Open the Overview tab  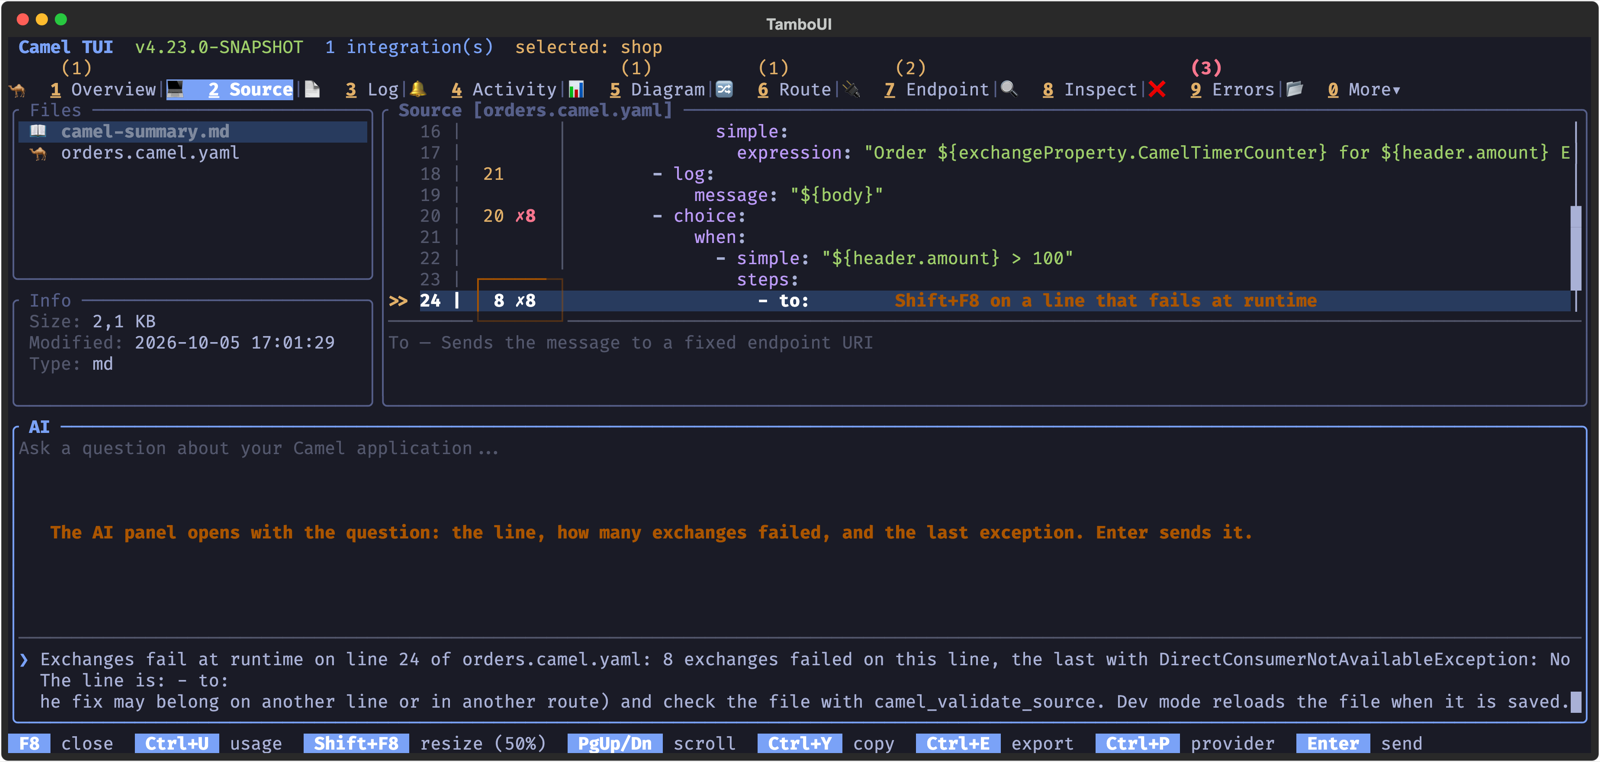[103, 90]
